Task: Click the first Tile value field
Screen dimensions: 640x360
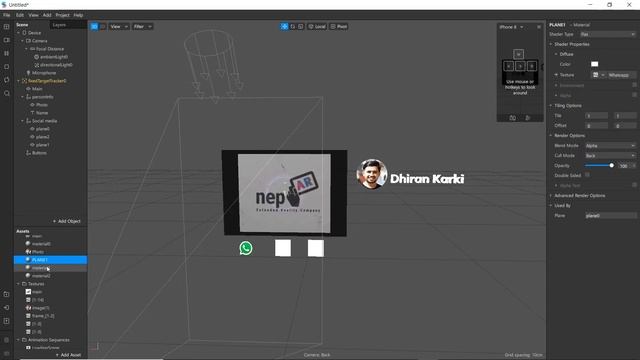Action: pos(597,116)
